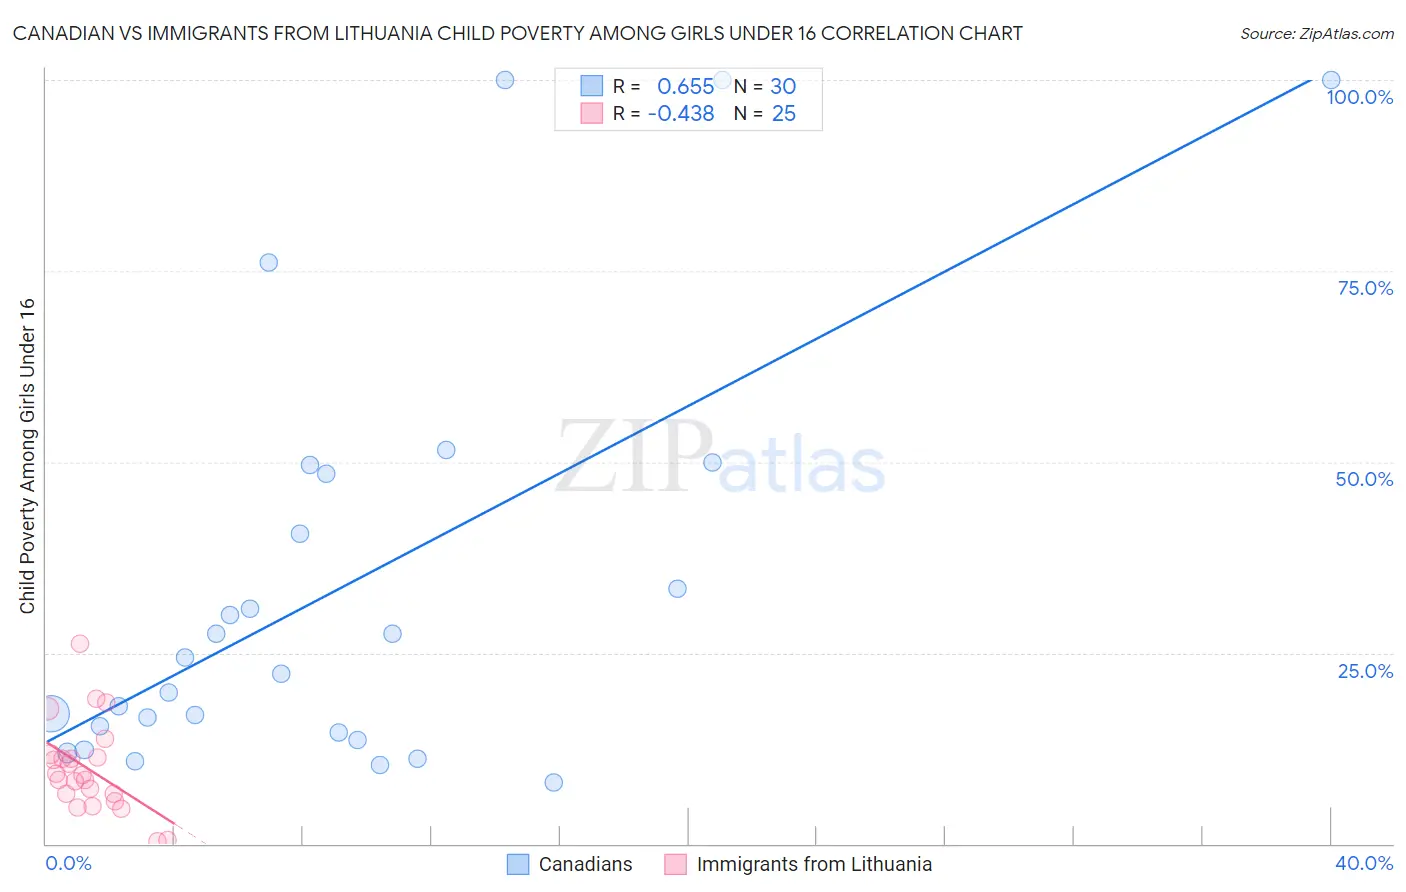1406x892 pixels.
Task: Click the 40.0% x-axis label
Action: pos(1363,863)
